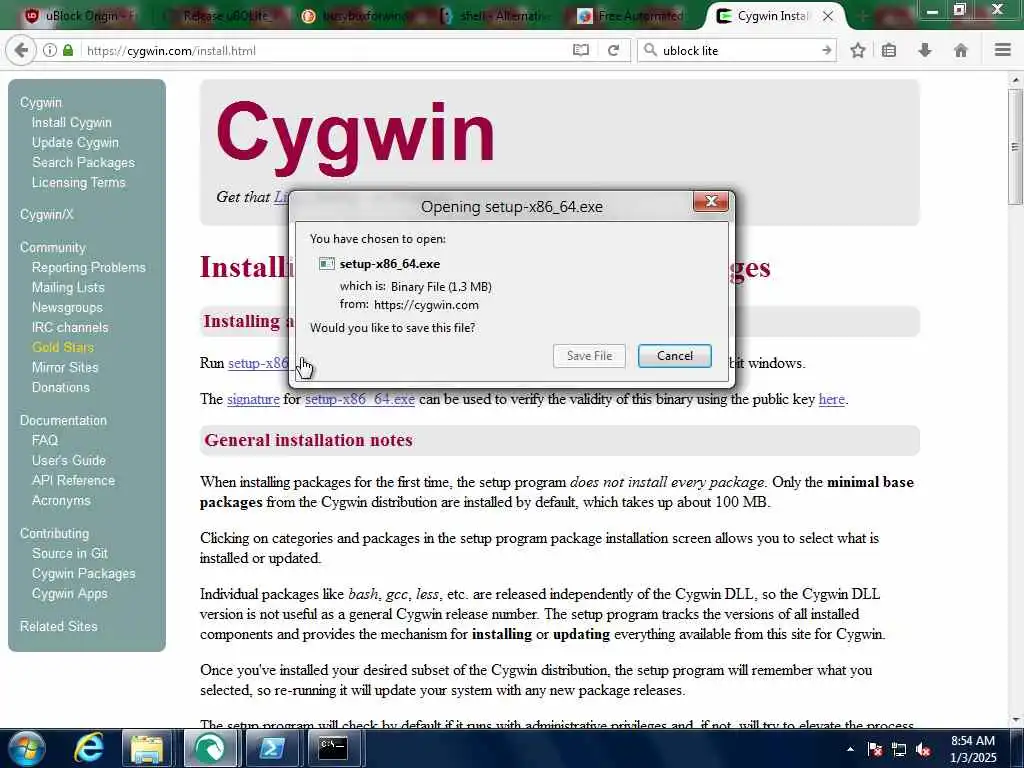This screenshot has width=1024, height=768.
Task: Bookmark this page with star icon
Action: click(858, 50)
